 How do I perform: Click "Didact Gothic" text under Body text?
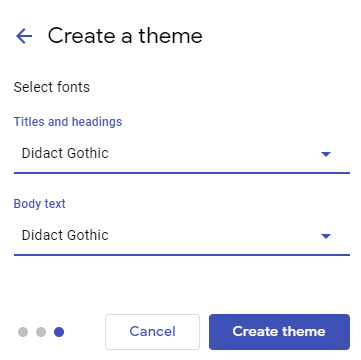click(65, 235)
